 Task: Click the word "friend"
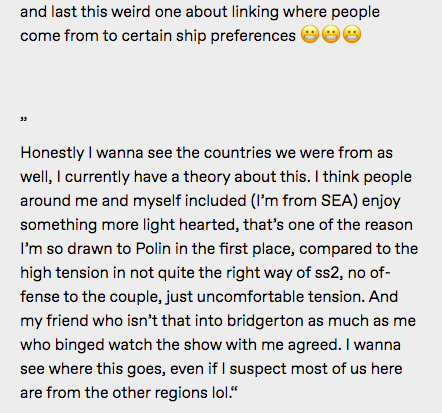(67, 321)
